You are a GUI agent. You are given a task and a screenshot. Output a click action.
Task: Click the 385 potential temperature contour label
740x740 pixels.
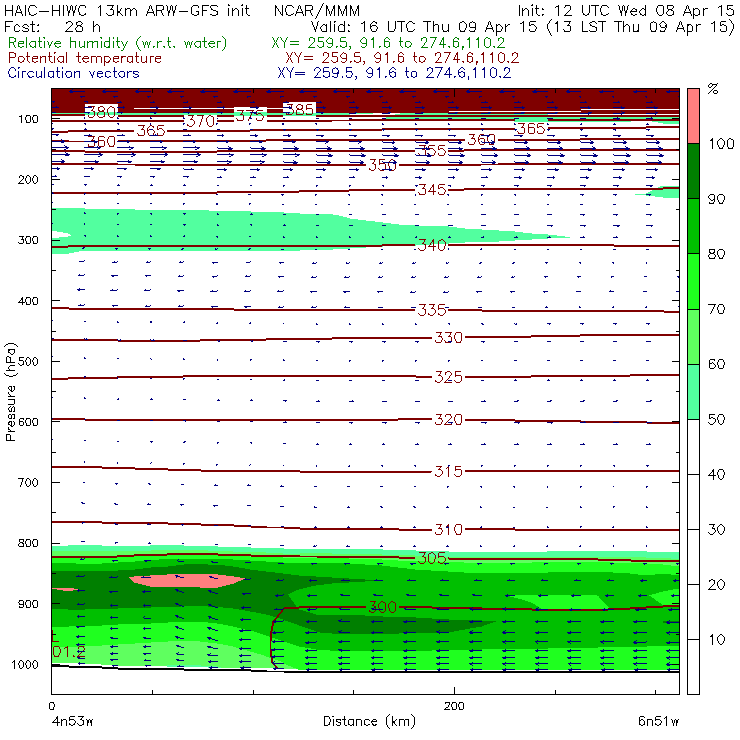[299, 109]
